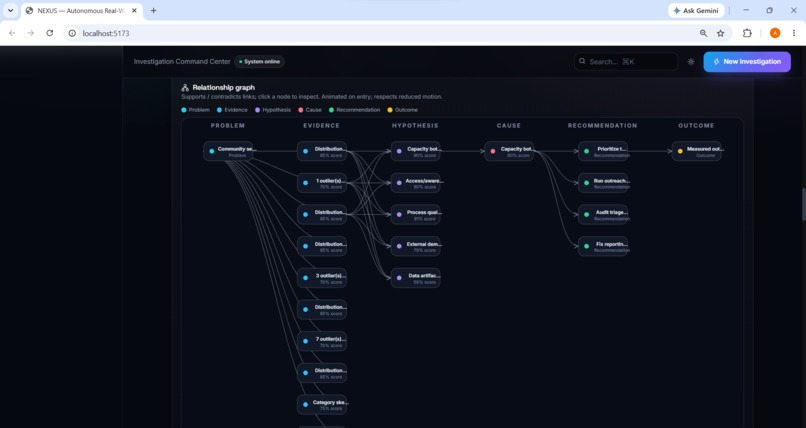This screenshot has width=806, height=428.
Task: Go forward in browser history
Action: coord(31,33)
